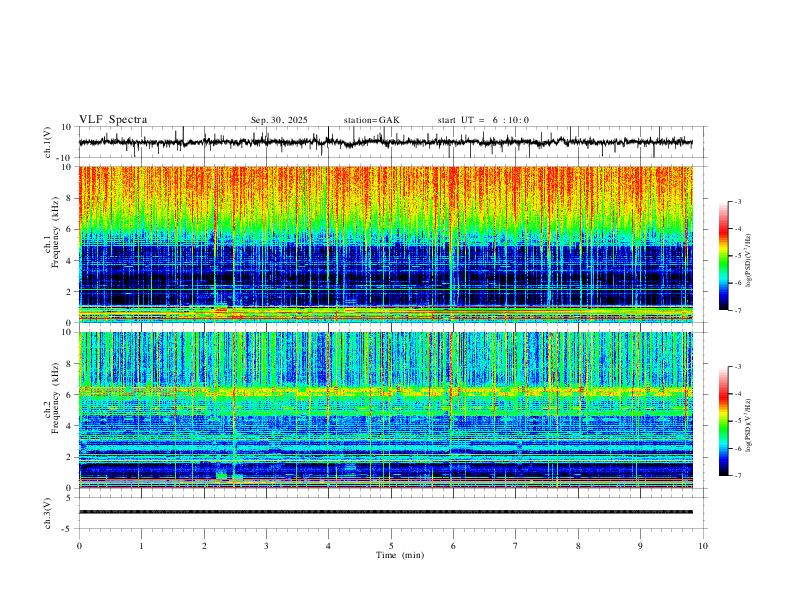Click the "ch.3(V)" axis label

pos(48,513)
